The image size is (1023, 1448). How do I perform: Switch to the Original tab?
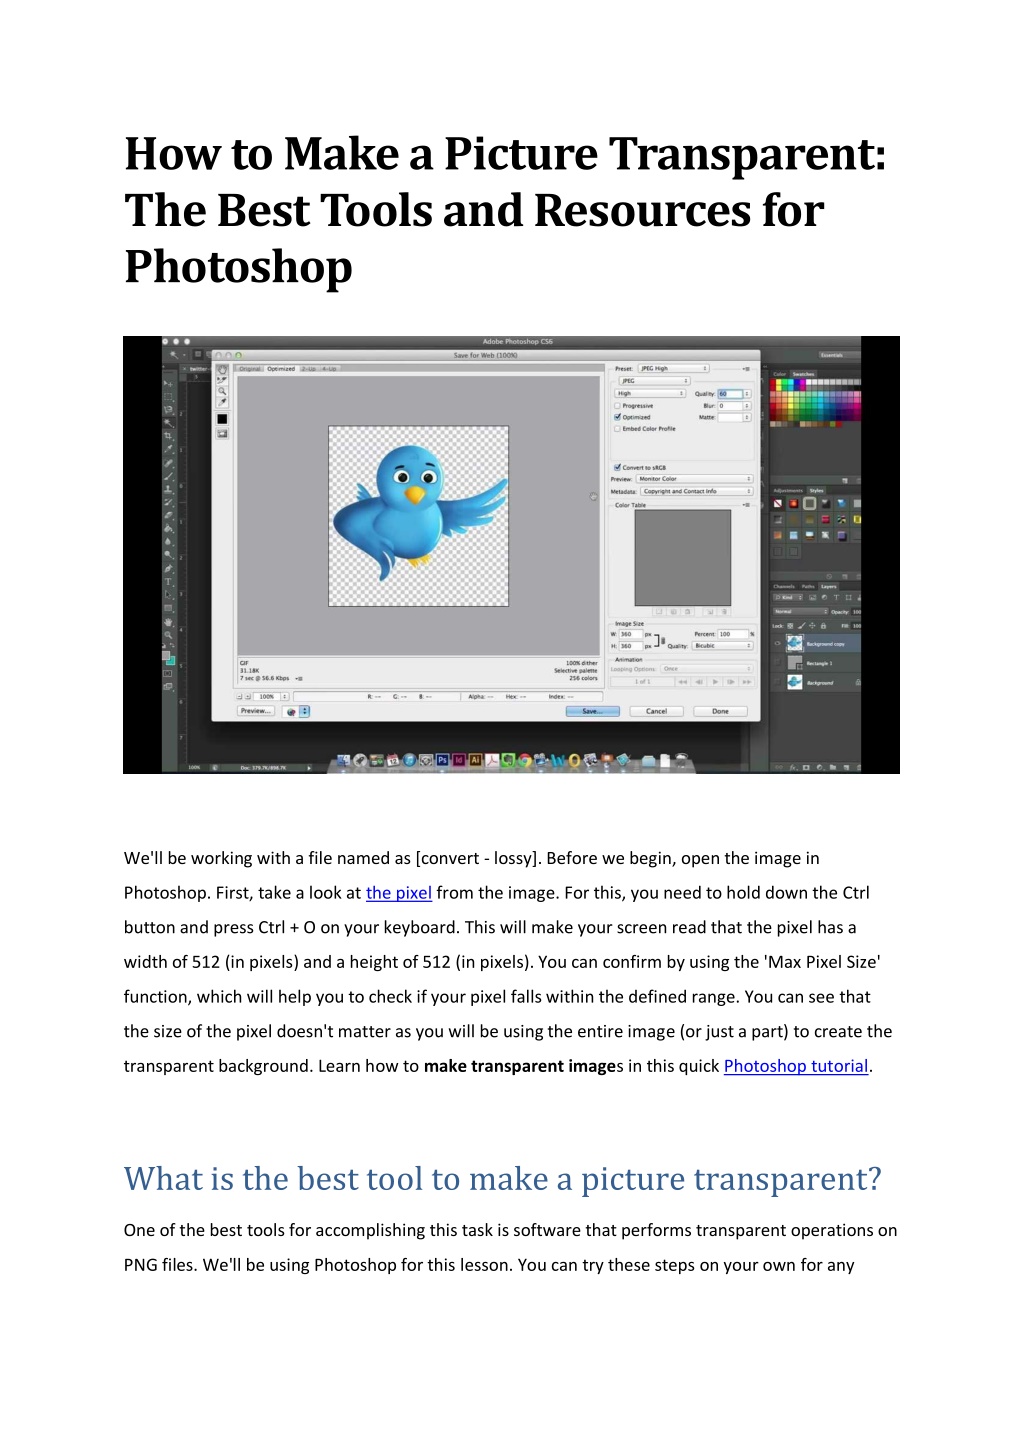click(x=250, y=369)
